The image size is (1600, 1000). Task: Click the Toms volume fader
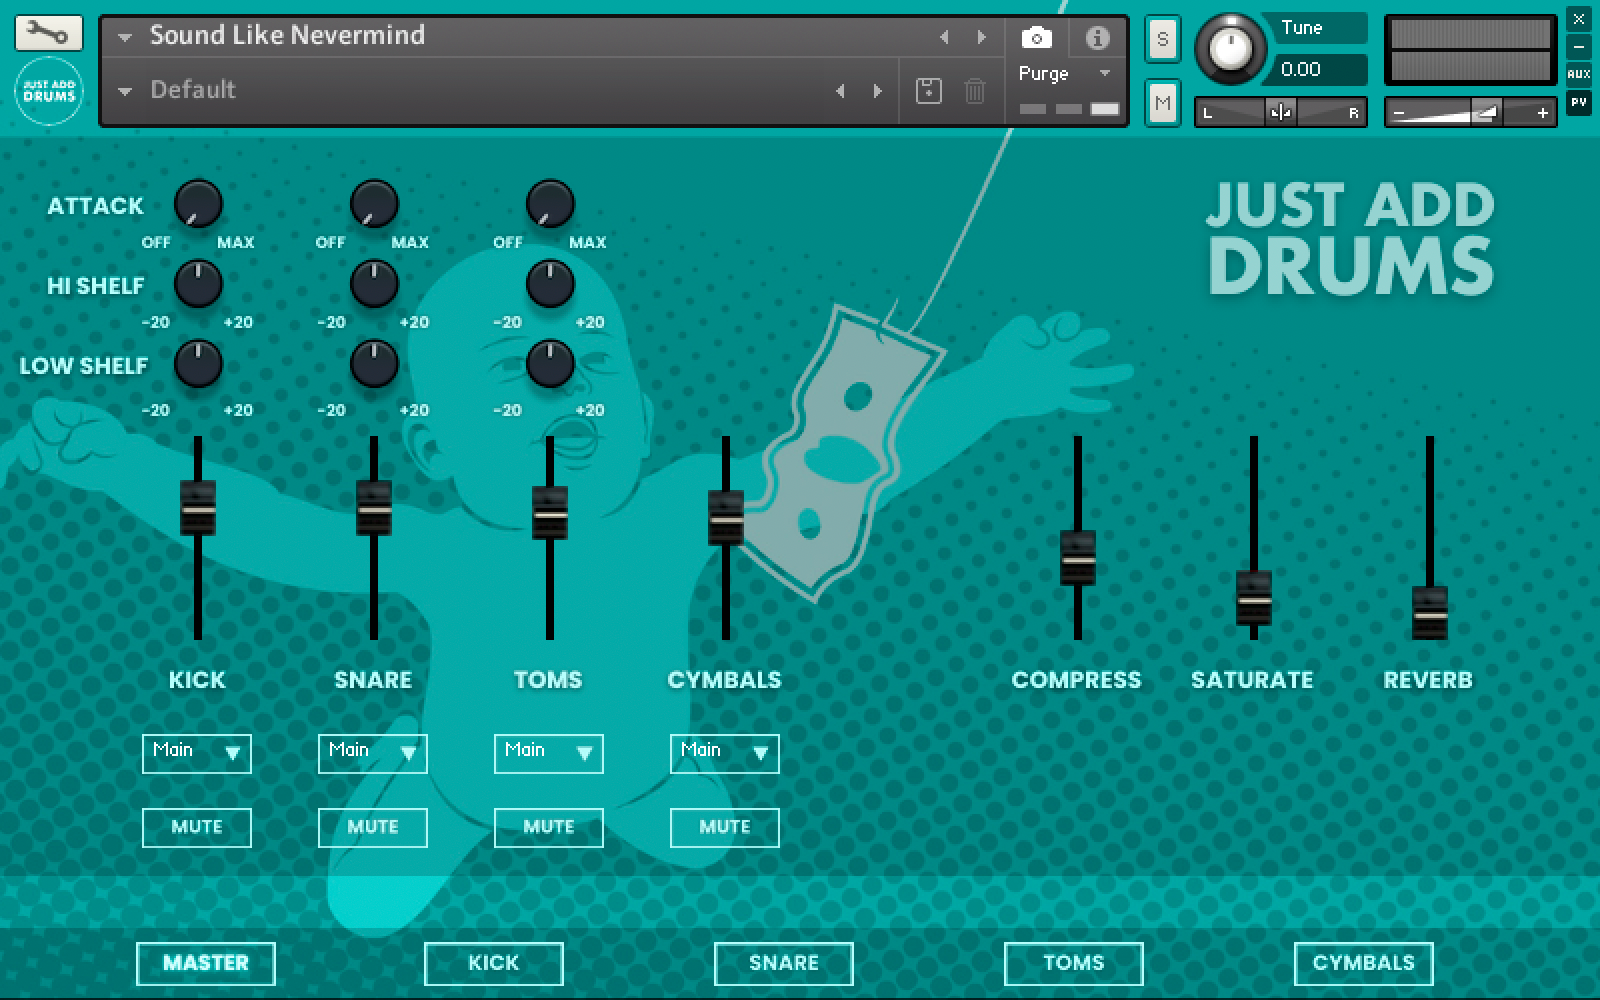550,513
